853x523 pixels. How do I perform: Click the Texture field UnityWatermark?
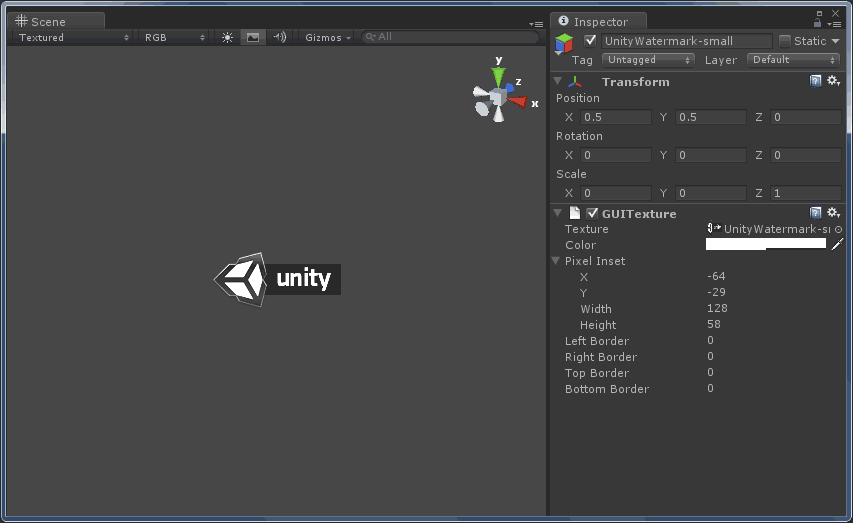[769, 229]
